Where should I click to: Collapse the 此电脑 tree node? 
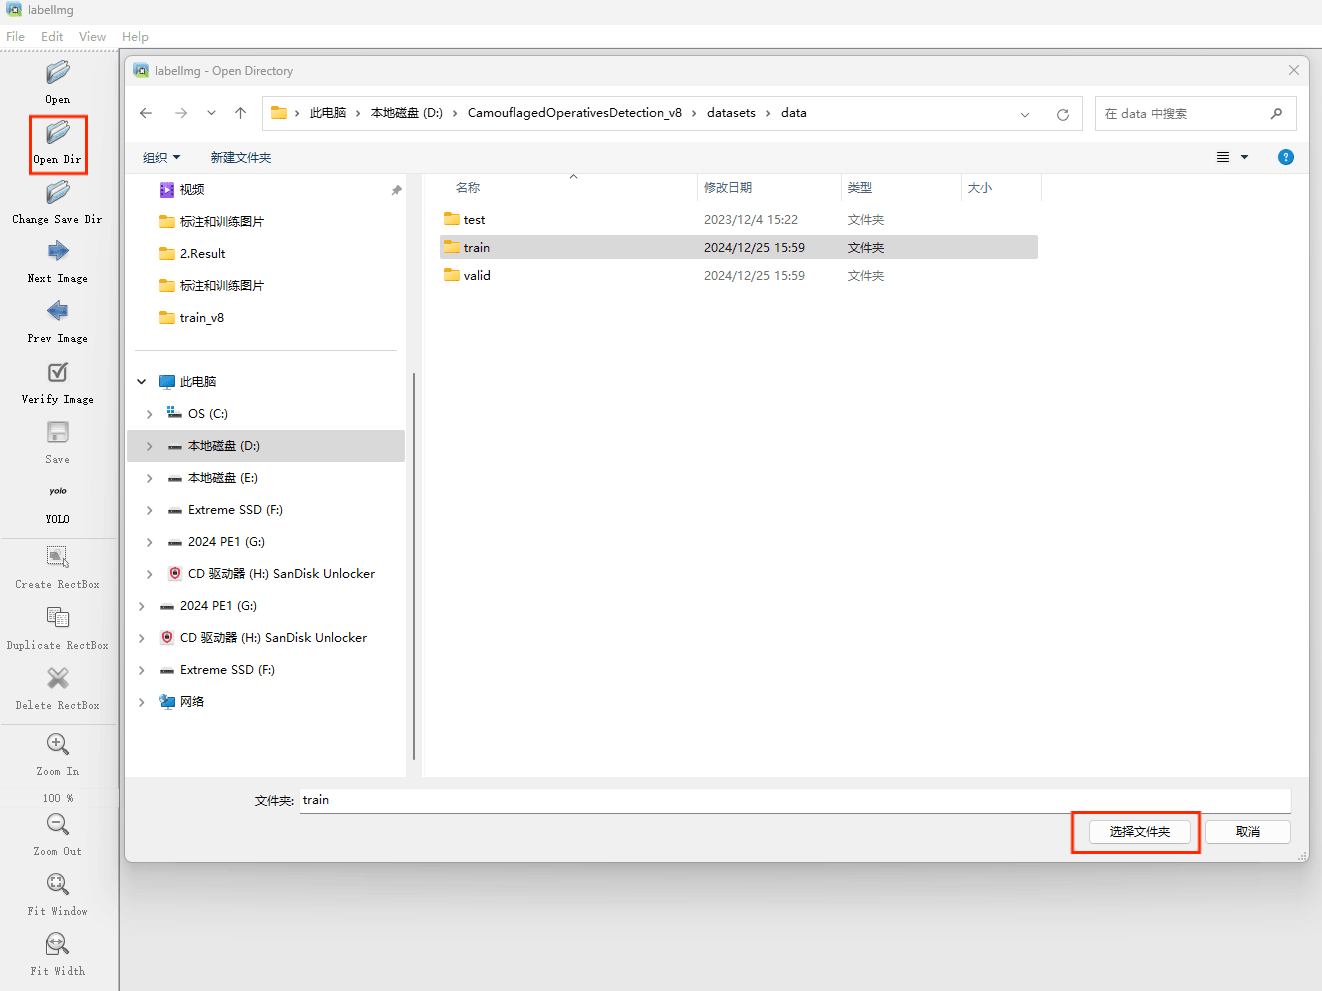click(x=142, y=382)
